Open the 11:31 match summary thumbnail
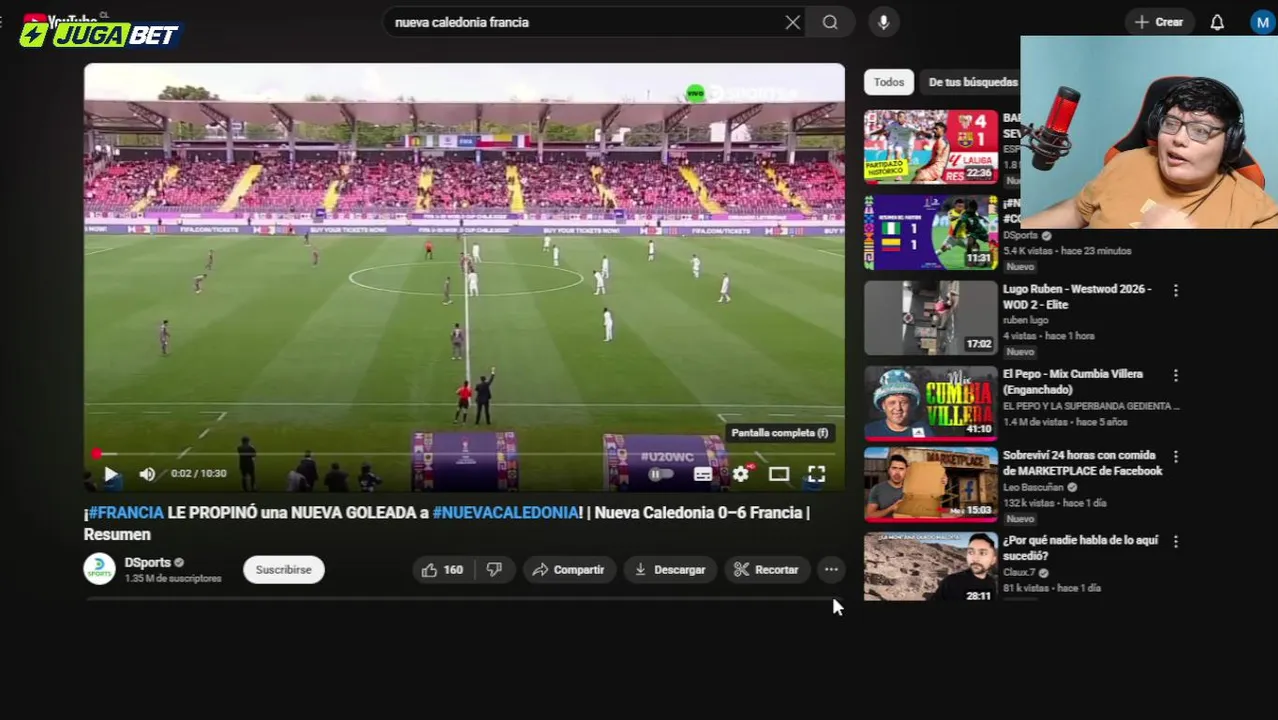1278x720 pixels. pos(931,232)
